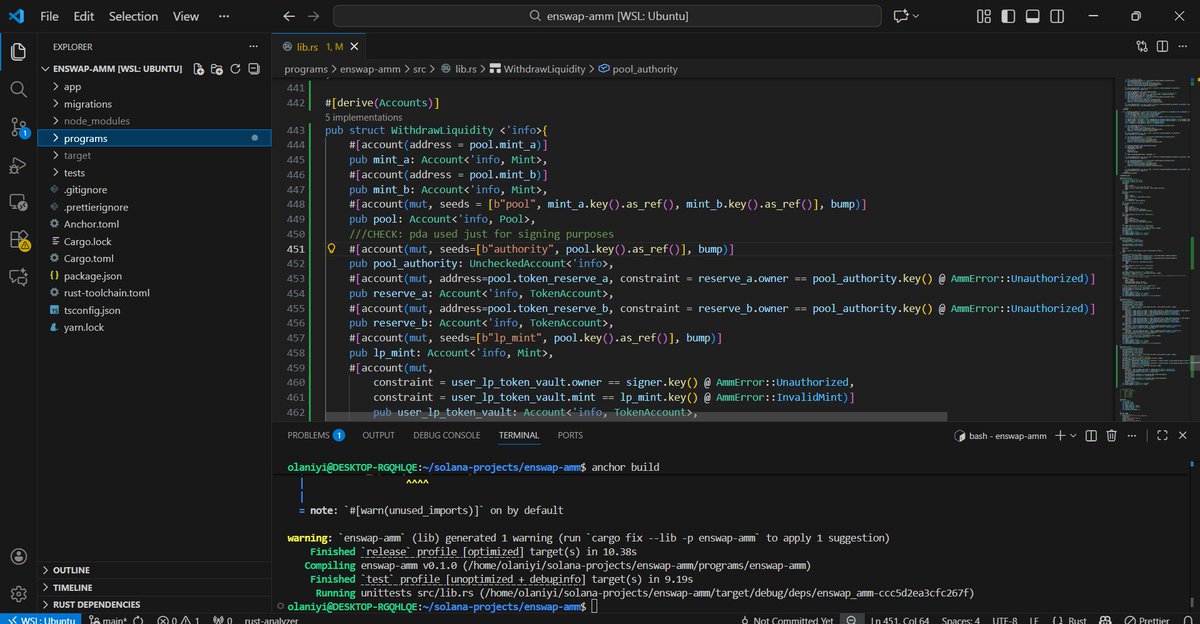This screenshot has height=624, width=1200.
Task: Open Explorer views and more actions
Action: [254, 46]
